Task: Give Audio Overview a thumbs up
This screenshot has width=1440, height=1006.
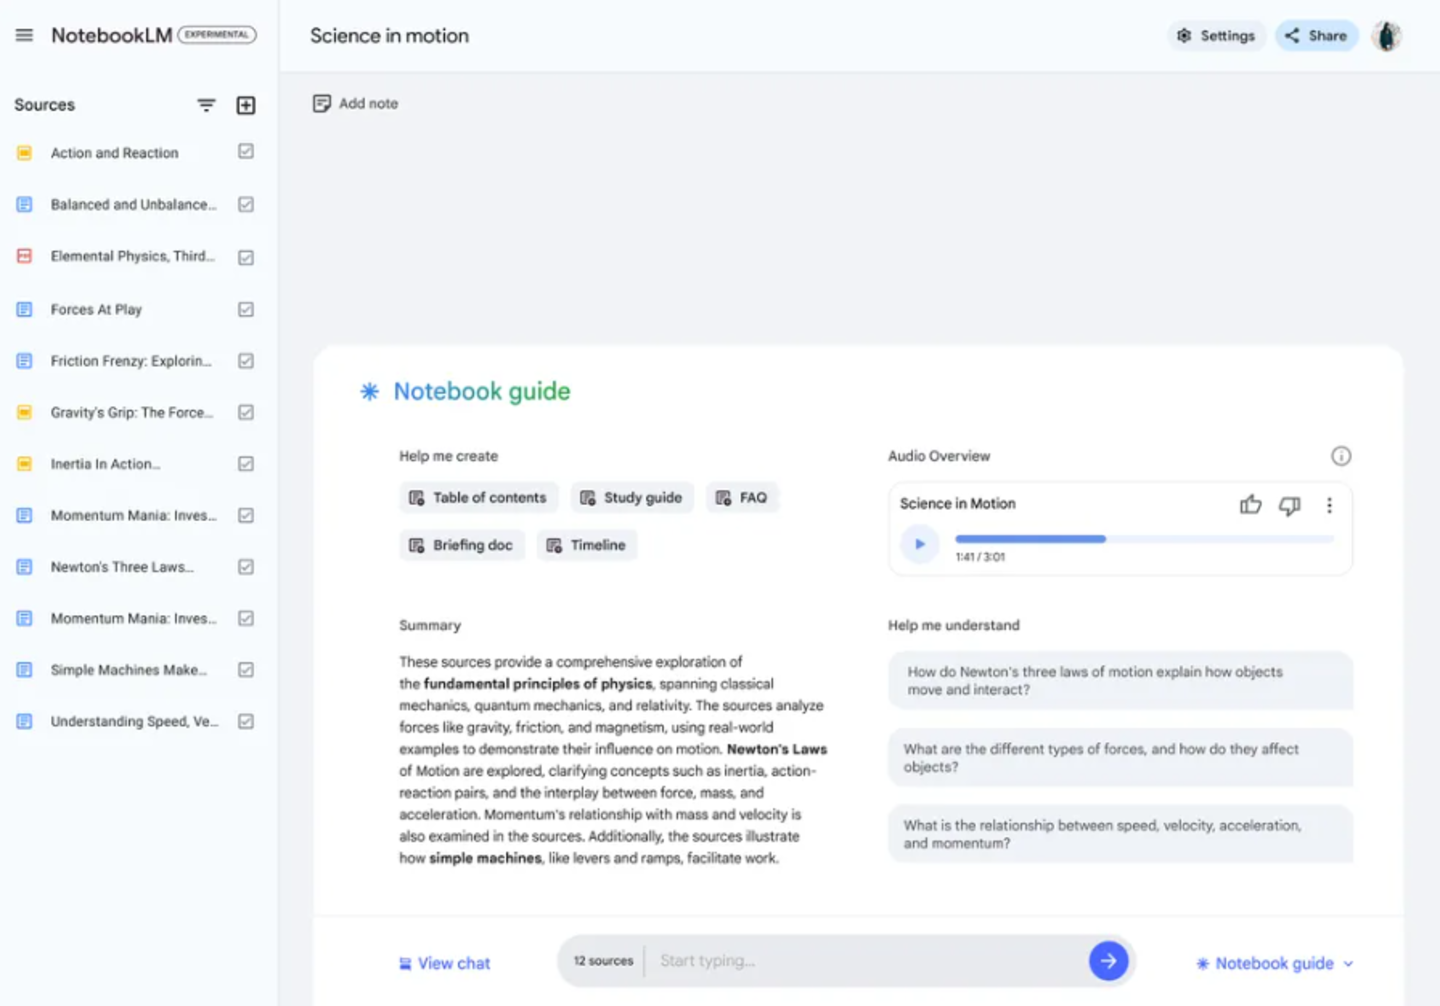Action: click(x=1250, y=505)
